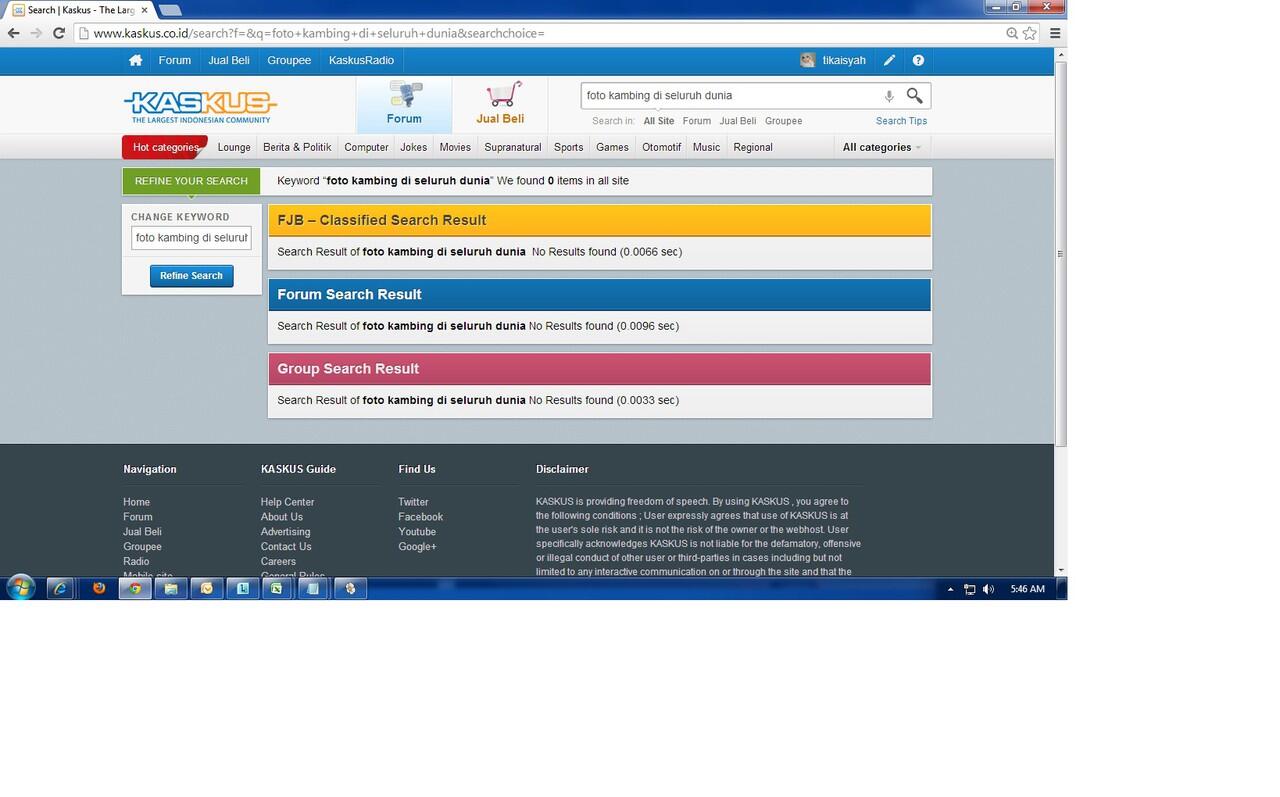Click the browser forward arrow
The width and height of the screenshot is (1280, 797).
(x=36, y=33)
